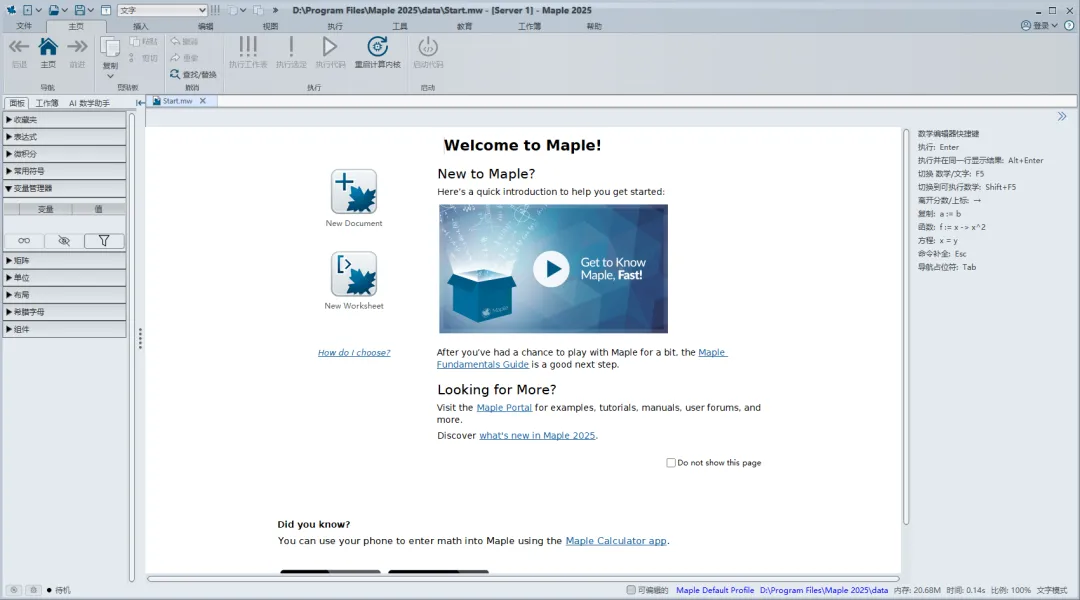Viewport: 1080px width, 600px height.
Task: Toggle the 可编辑的 editable checkbox in the status bar
Action: 631,590
